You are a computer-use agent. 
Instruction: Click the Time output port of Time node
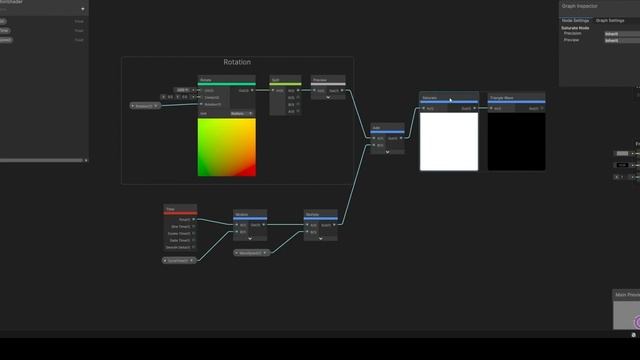[194, 219]
